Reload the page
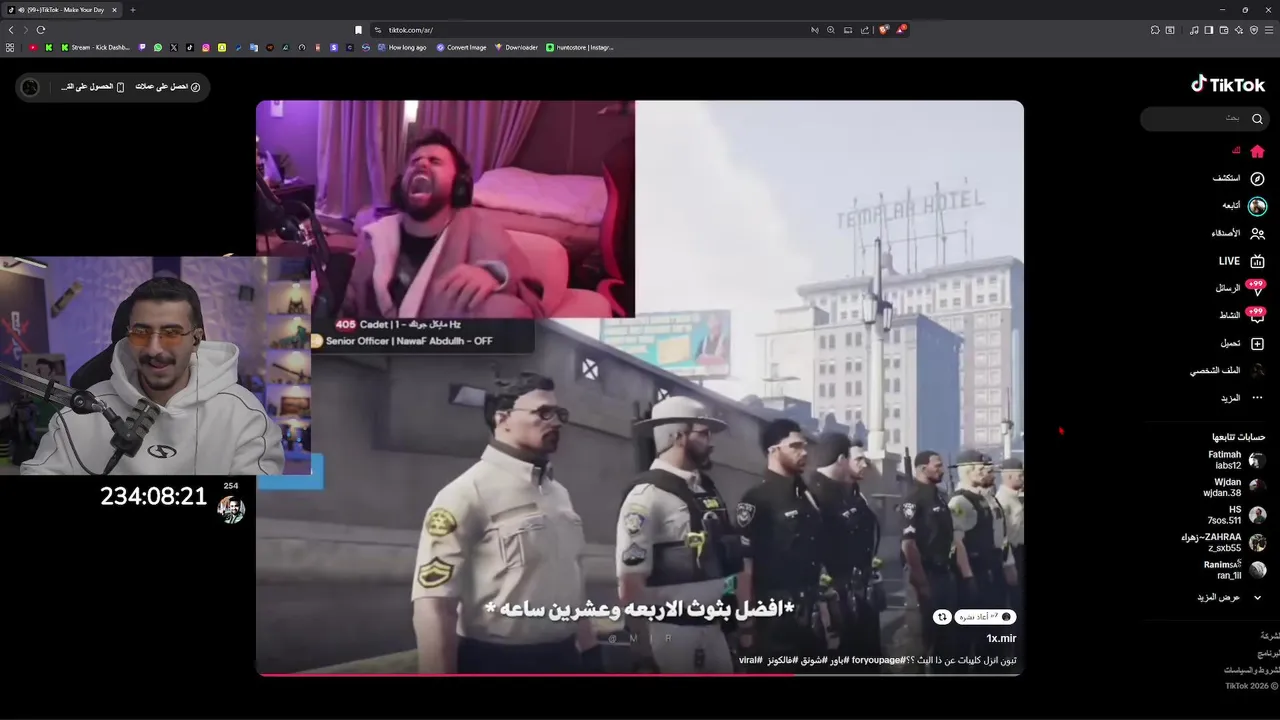The height and width of the screenshot is (720, 1280). (41, 30)
